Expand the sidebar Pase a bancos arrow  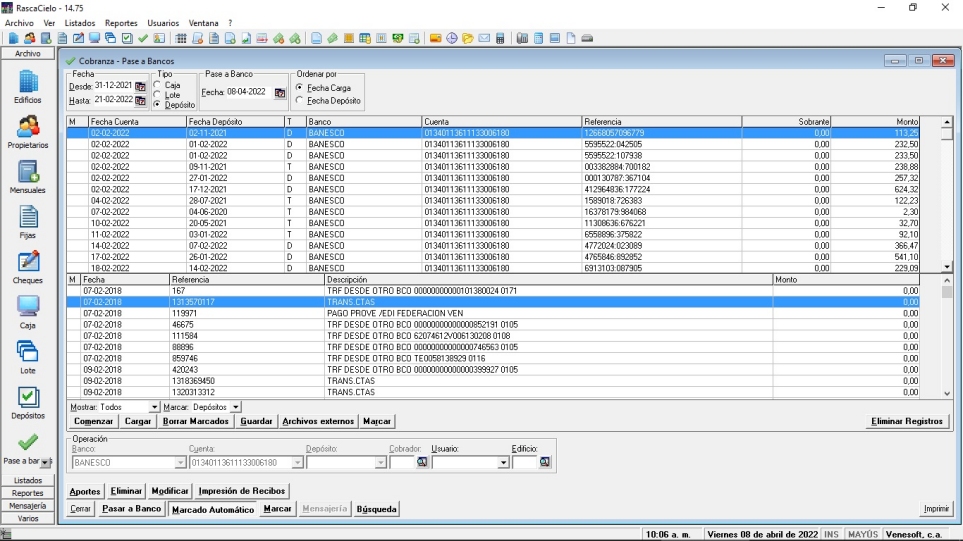click(46, 462)
